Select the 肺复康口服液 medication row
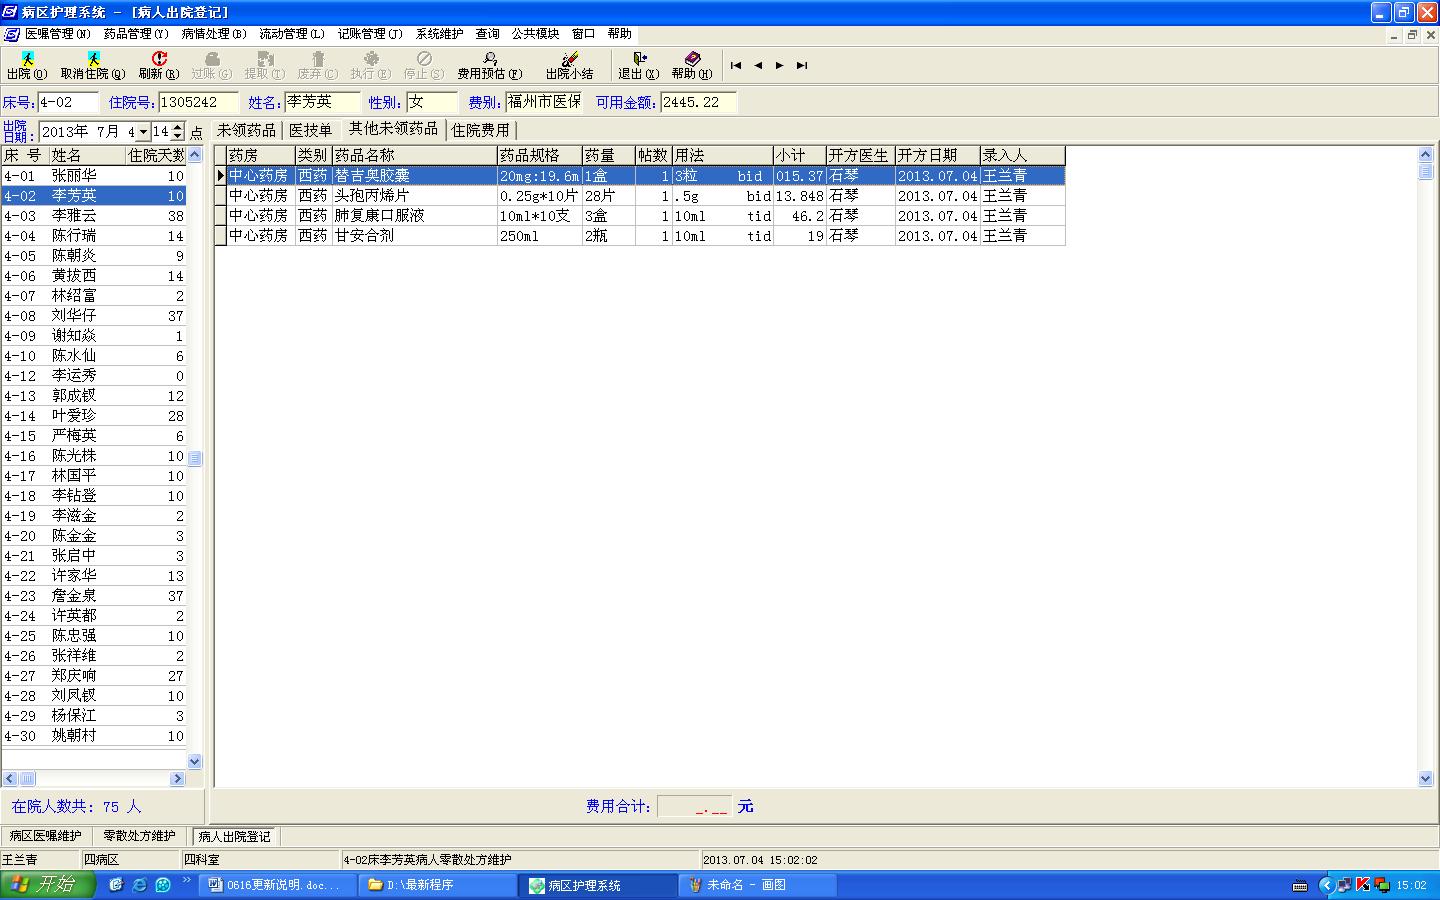The width and height of the screenshot is (1440, 900). tap(640, 216)
